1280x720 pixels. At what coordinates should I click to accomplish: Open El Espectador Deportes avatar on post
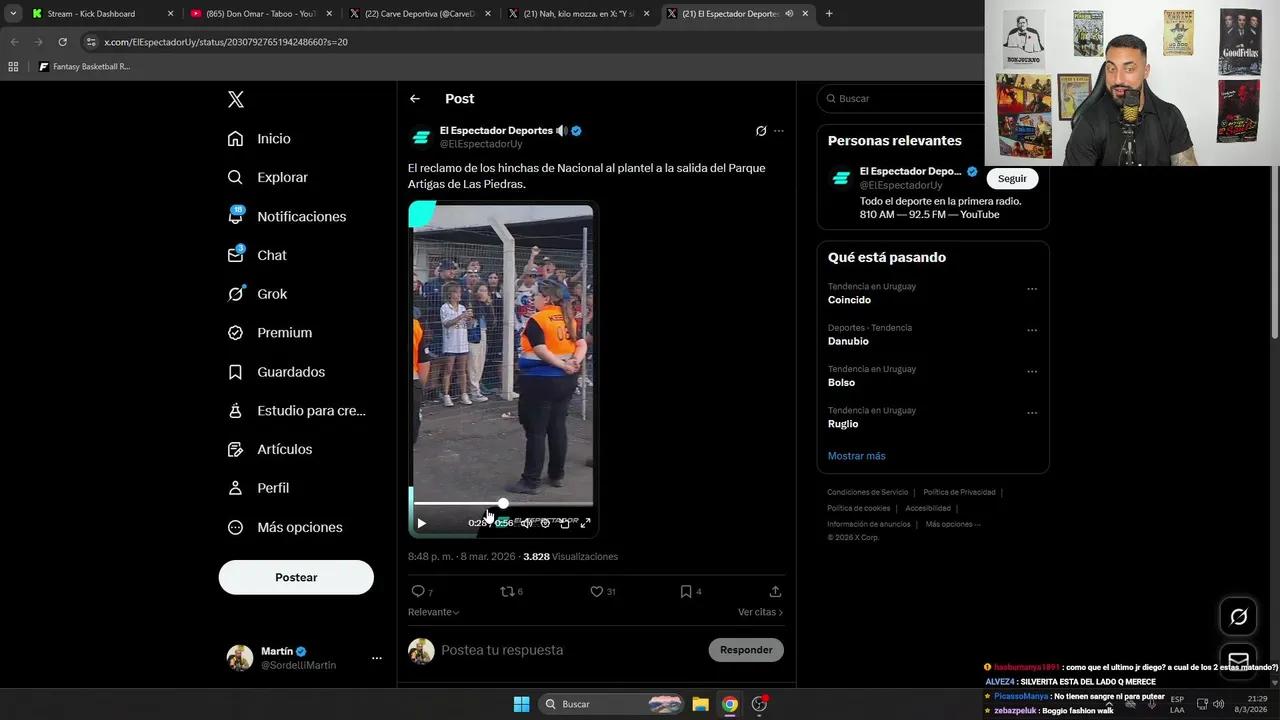point(421,137)
